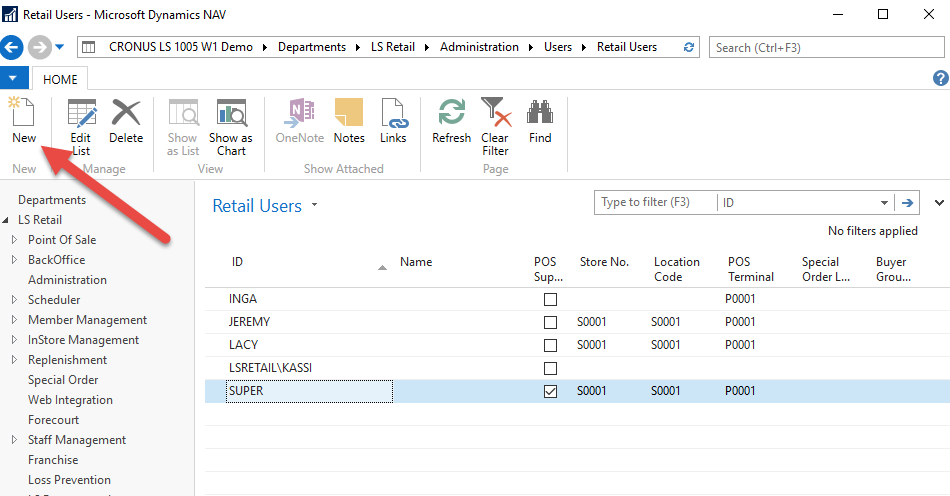Click LS Retail in the address breadcrumb

pos(393,47)
